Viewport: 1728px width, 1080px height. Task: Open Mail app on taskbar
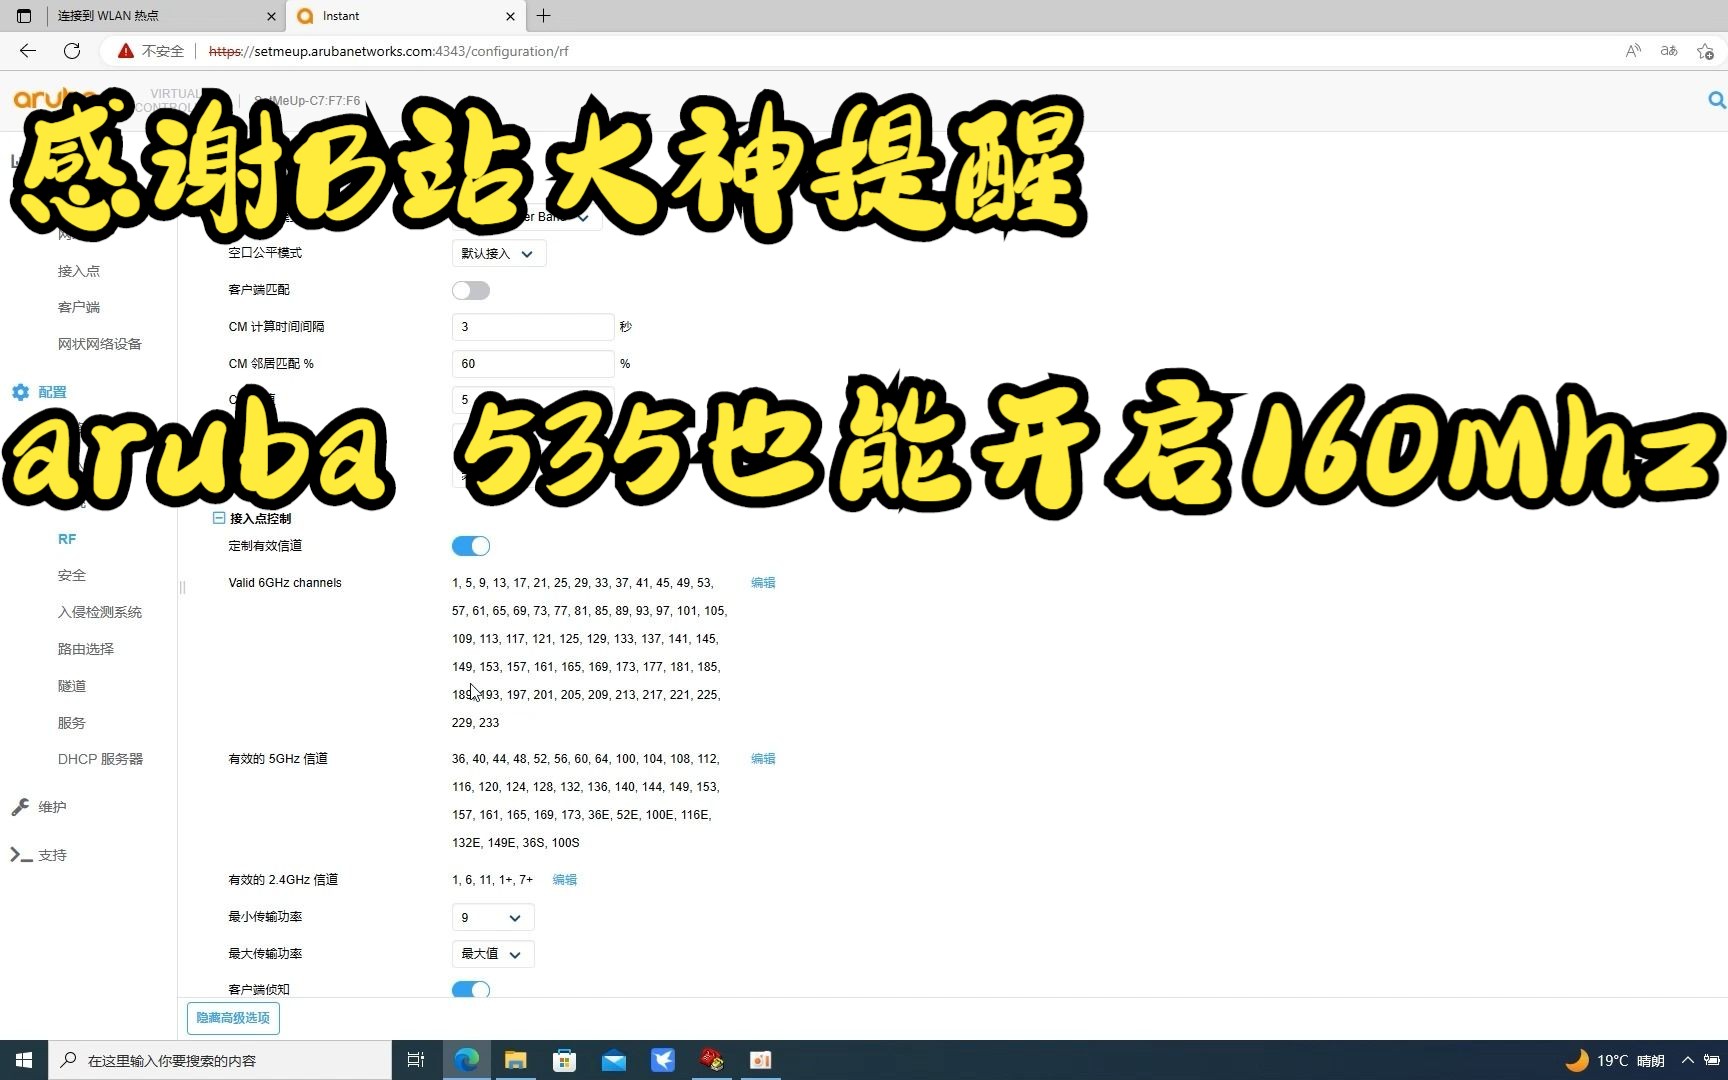(613, 1060)
